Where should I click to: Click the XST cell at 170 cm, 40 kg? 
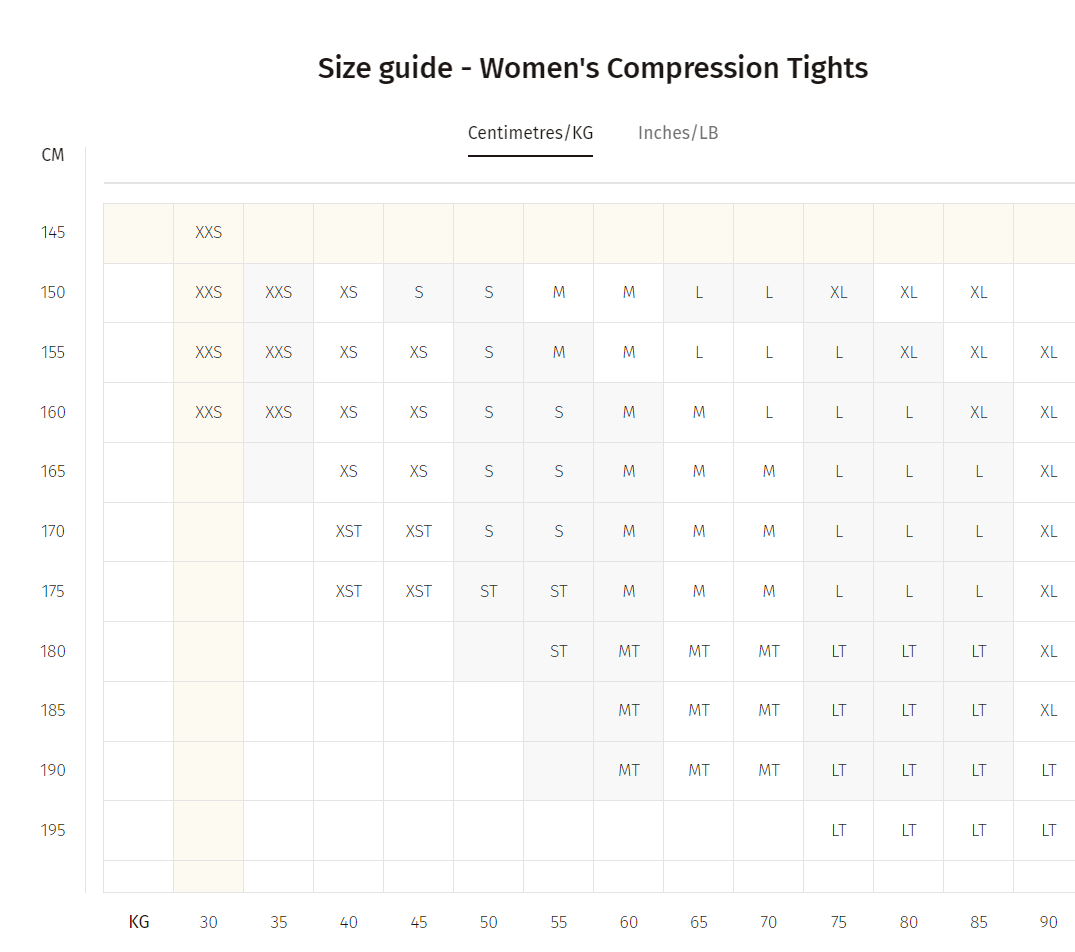coord(348,531)
